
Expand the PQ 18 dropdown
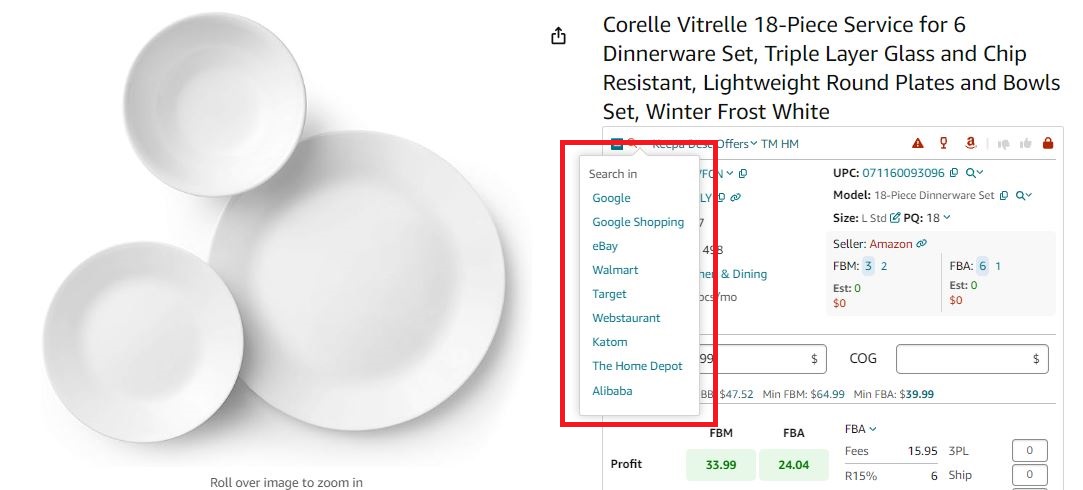[946, 218]
